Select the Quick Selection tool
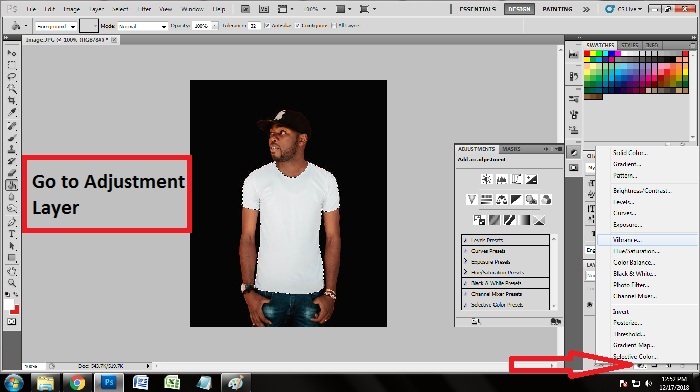This screenshot has width=700, height=392. pyautogui.click(x=12, y=88)
